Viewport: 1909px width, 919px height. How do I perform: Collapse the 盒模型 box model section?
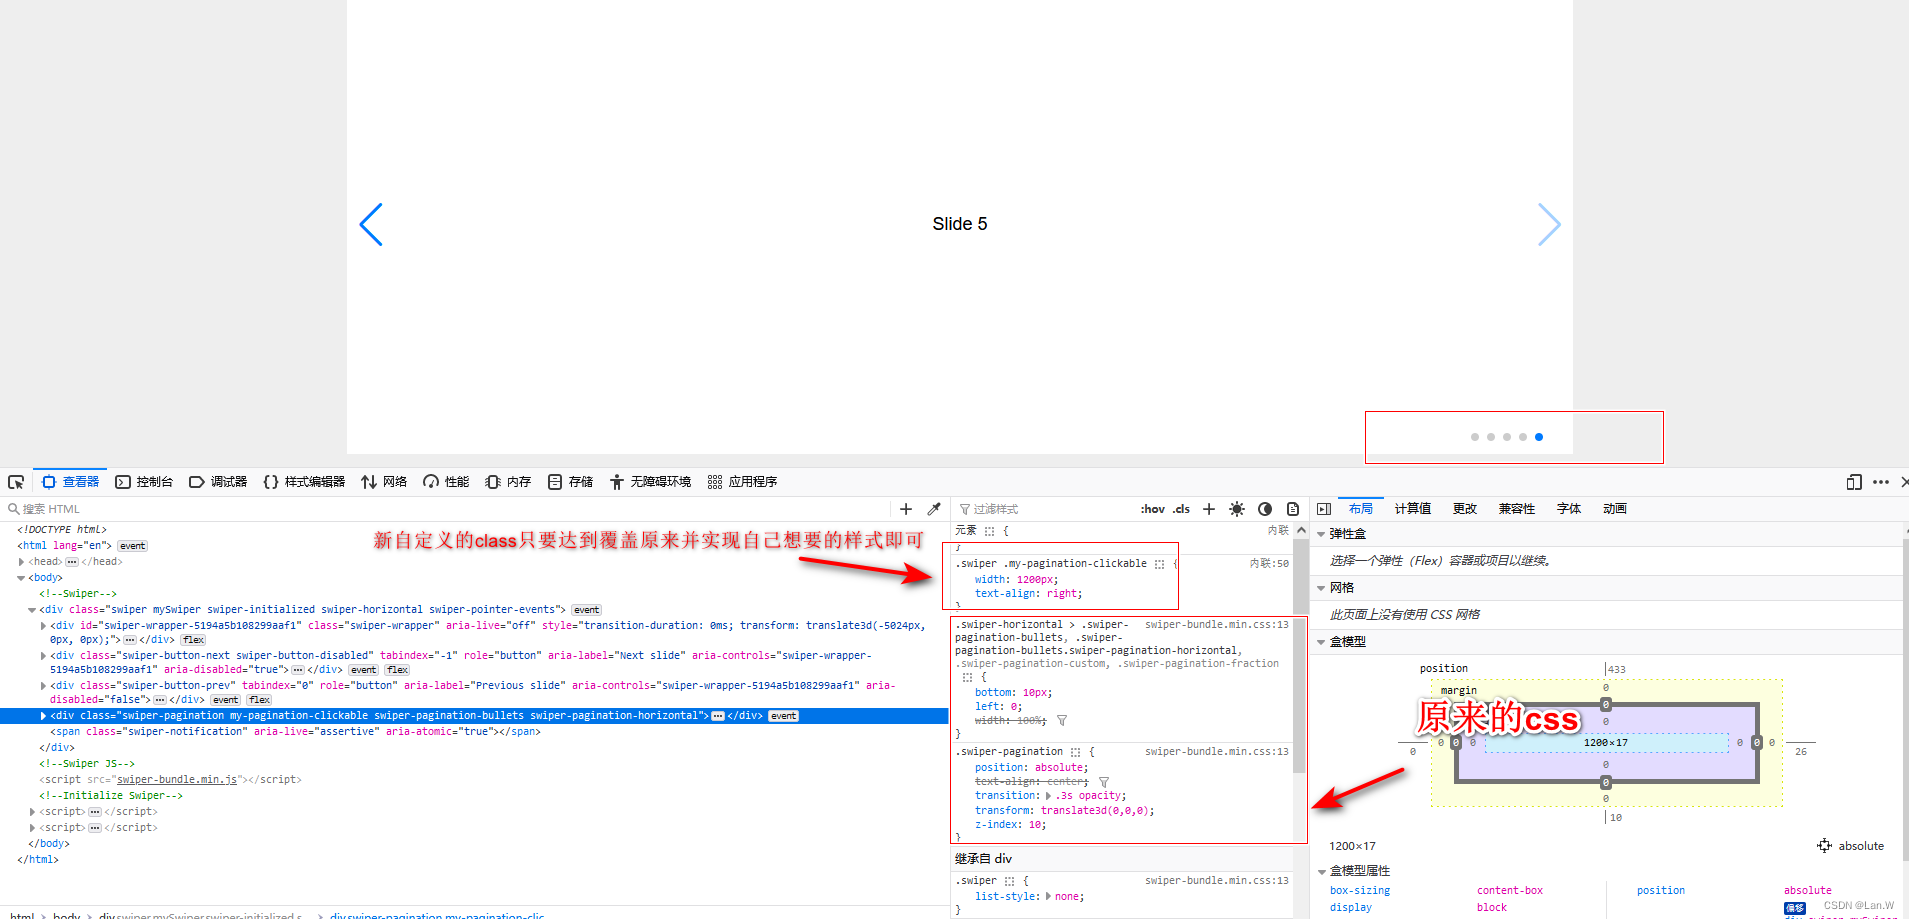pos(1322,641)
